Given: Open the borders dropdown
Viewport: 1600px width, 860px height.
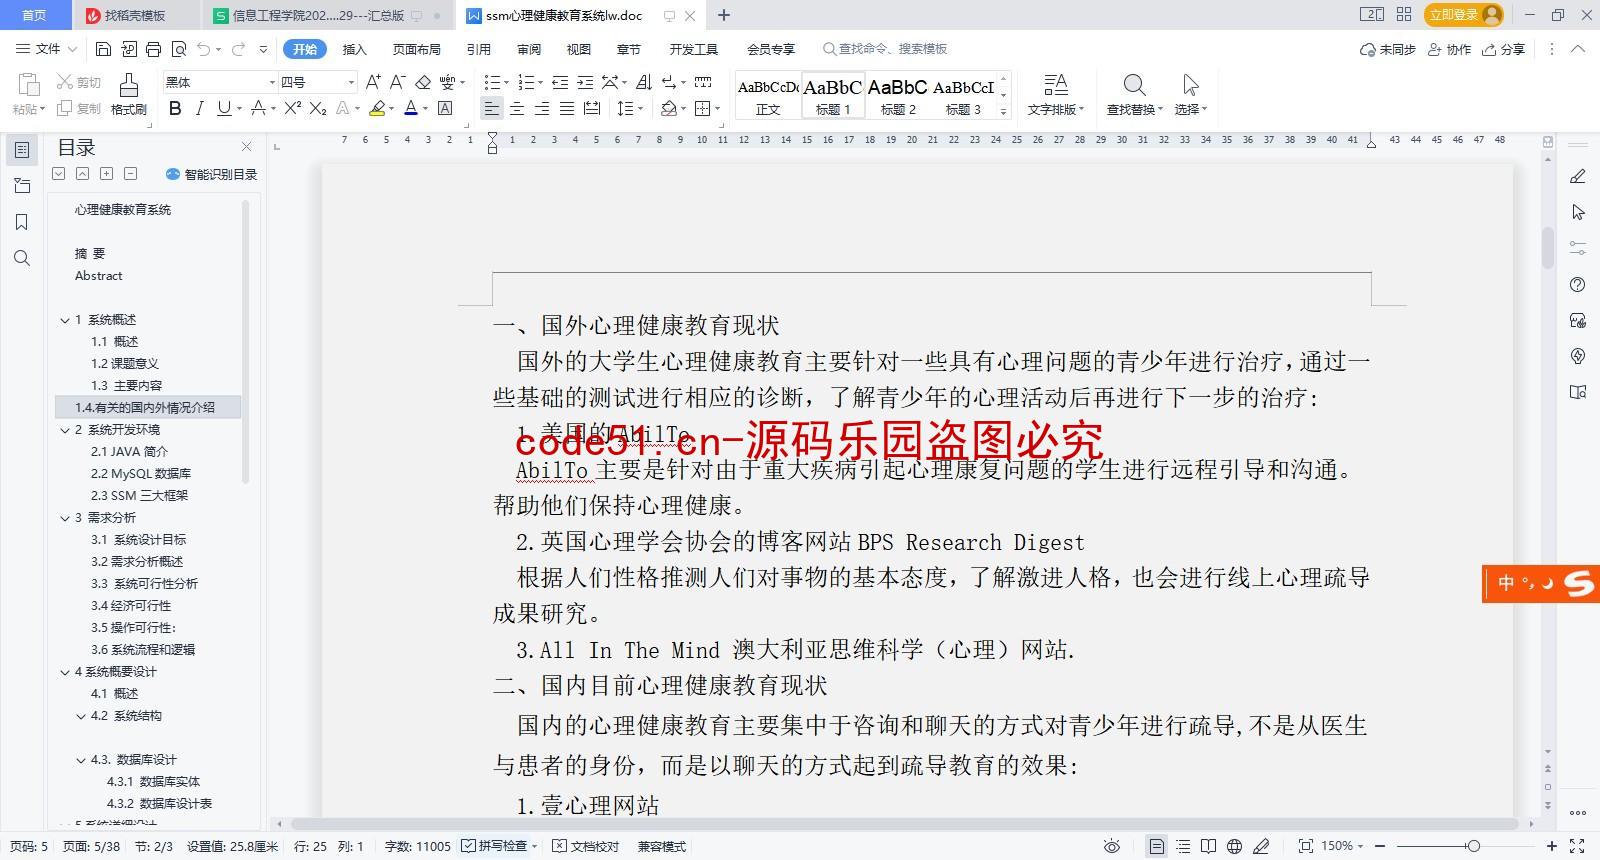Looking at the screenshot, I should pos(716,109).
